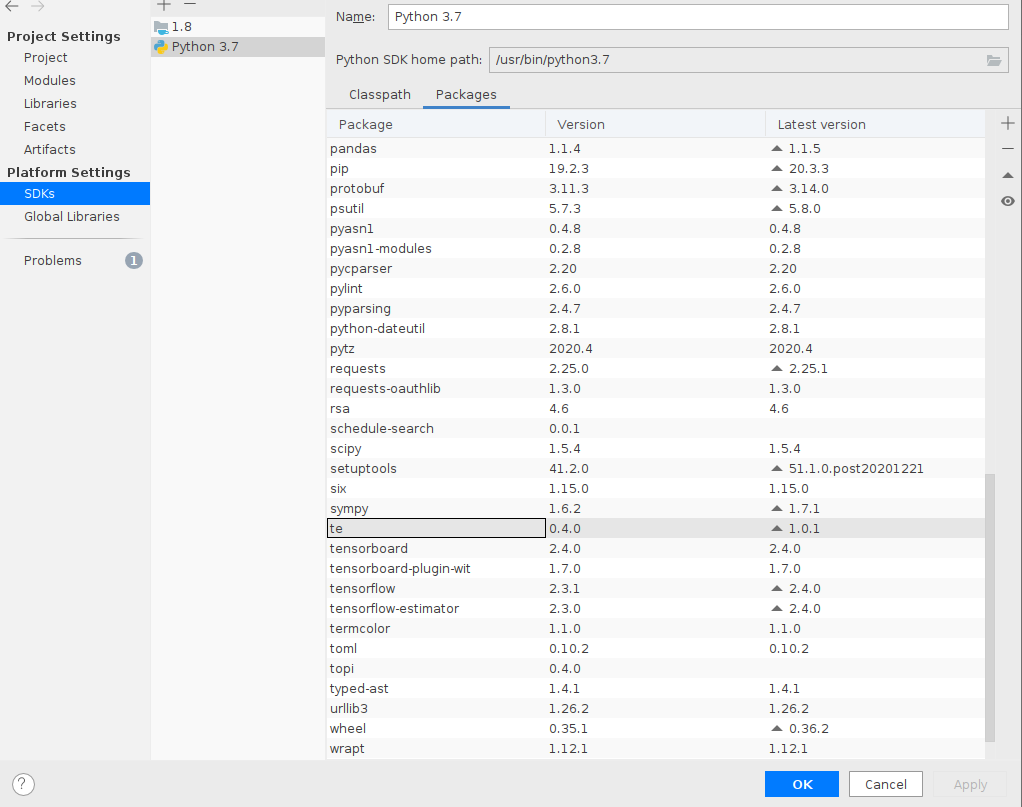The image size is (1022, 807).
Task: Click installed version 2.20 of pycparser
Action: tap(562, 269)
